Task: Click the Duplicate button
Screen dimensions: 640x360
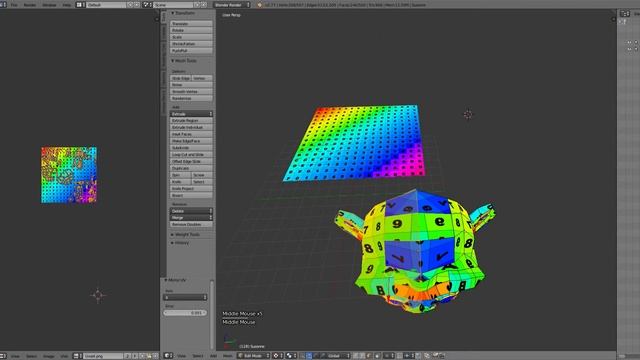Action: (191, 168)
